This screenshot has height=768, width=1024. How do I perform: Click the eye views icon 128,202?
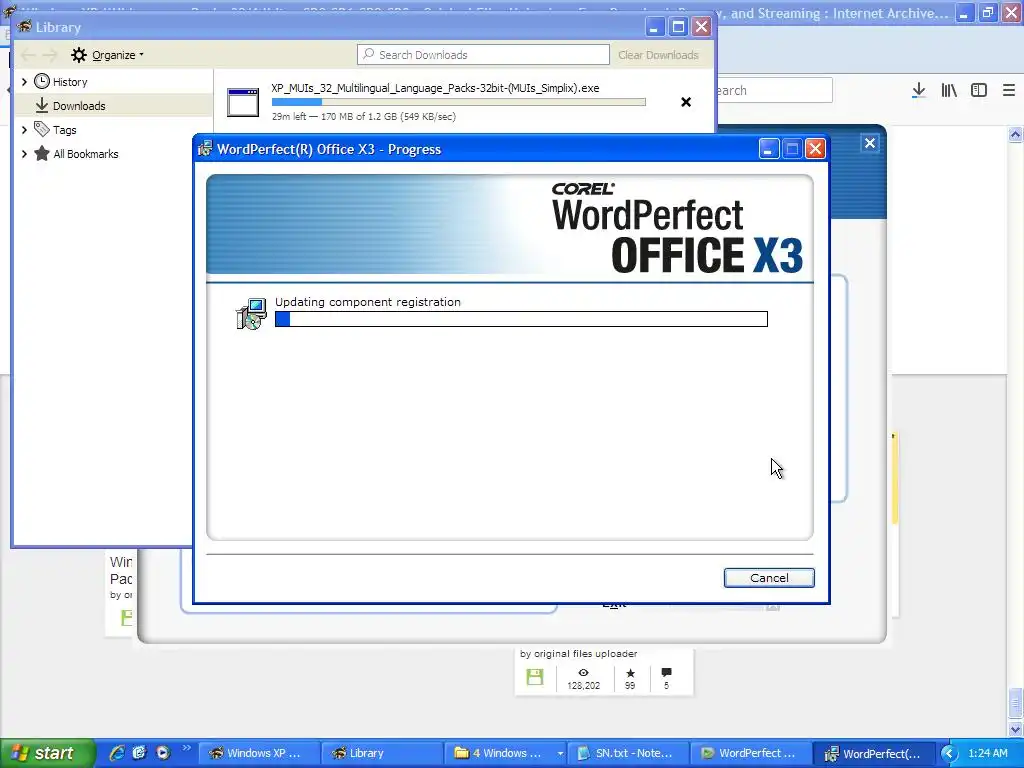(583, 673)
